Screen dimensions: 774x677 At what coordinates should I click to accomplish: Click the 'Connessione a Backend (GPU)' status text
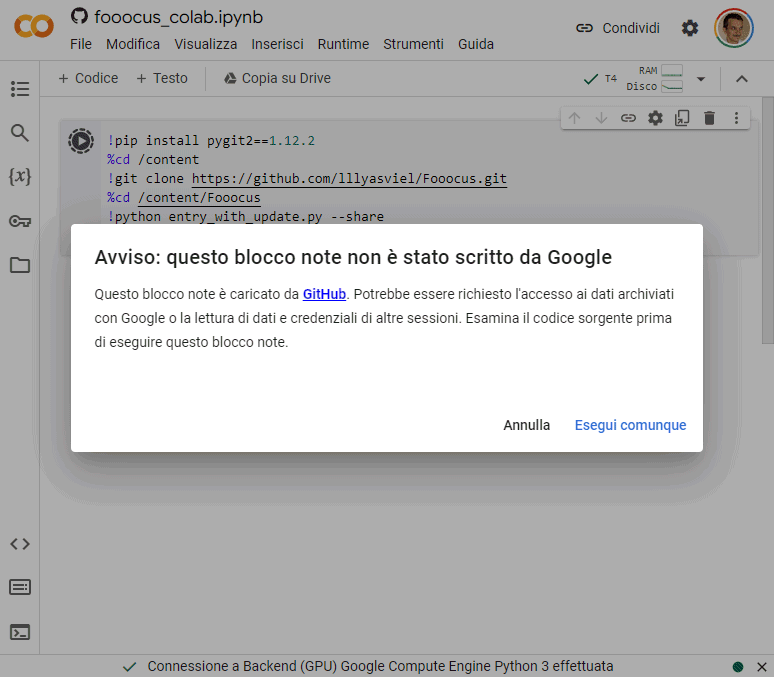click(380, 667)
